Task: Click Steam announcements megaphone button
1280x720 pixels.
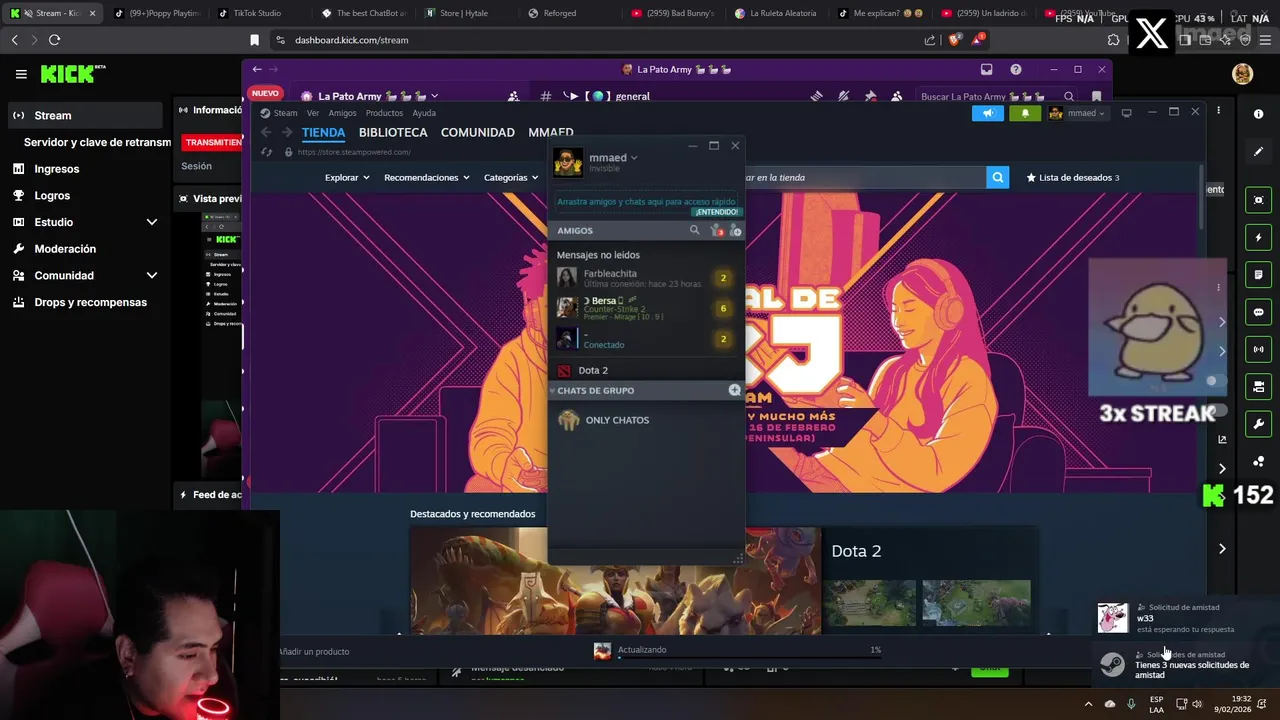Action: (x=987, y=113)
